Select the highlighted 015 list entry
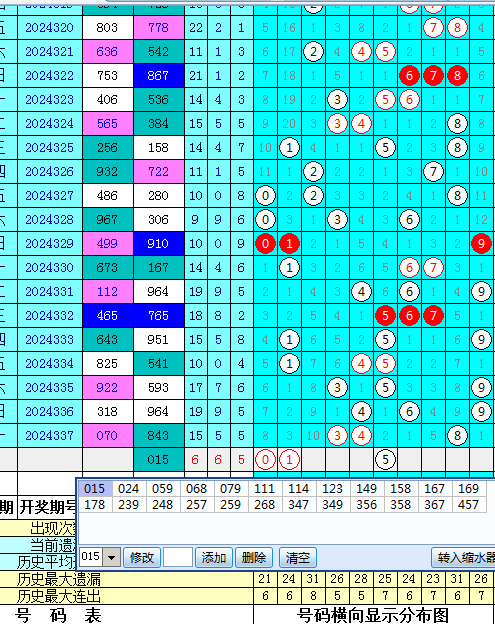 coord(94,488)
